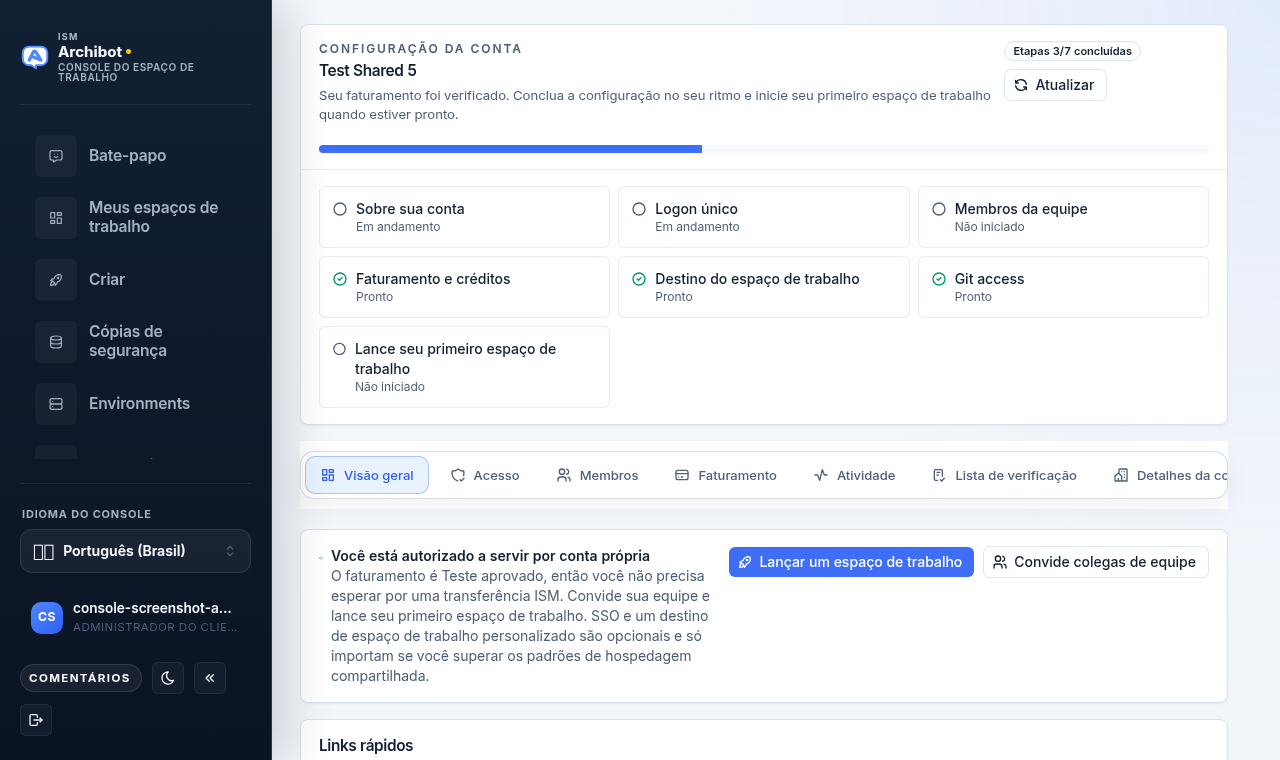Click green check icon beside Faturamento e créditos
Viewport: 1280px width, 760px height.
[340, 279]
